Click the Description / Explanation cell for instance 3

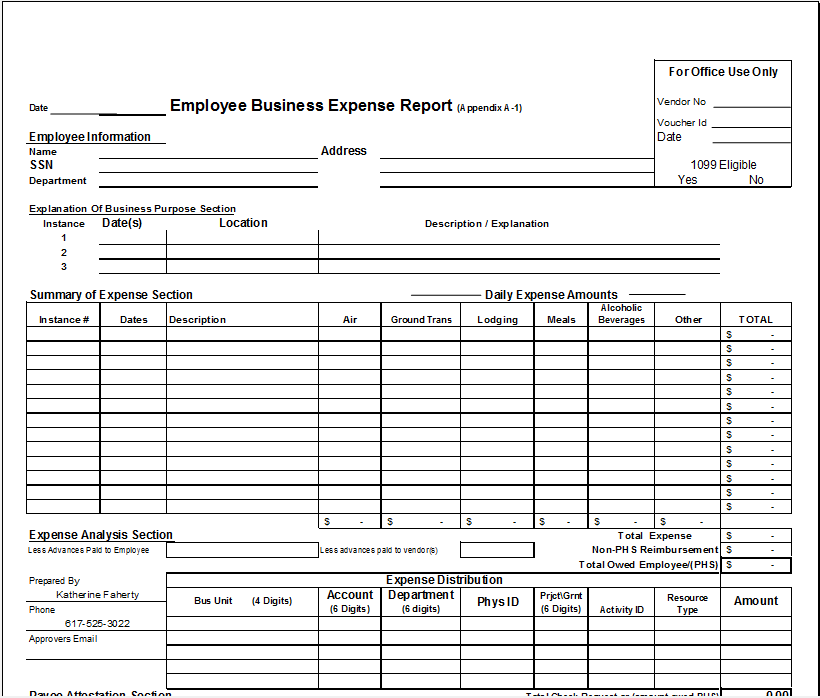pos(518,267)
